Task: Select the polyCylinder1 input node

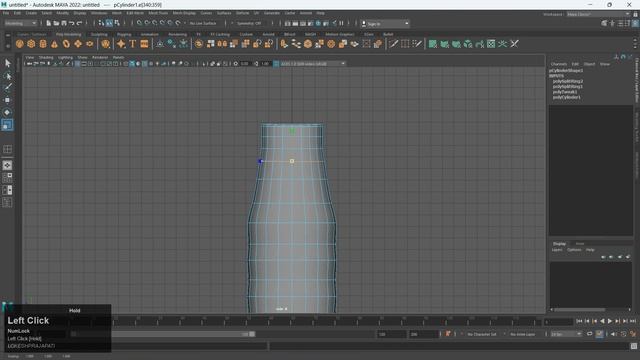Action: (x=567, y=97)
